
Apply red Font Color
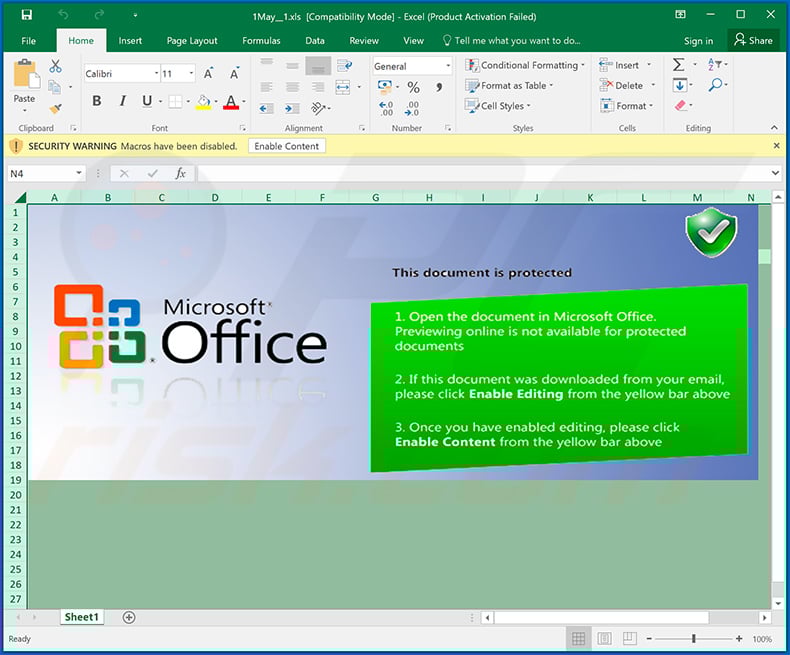(231, 102)
